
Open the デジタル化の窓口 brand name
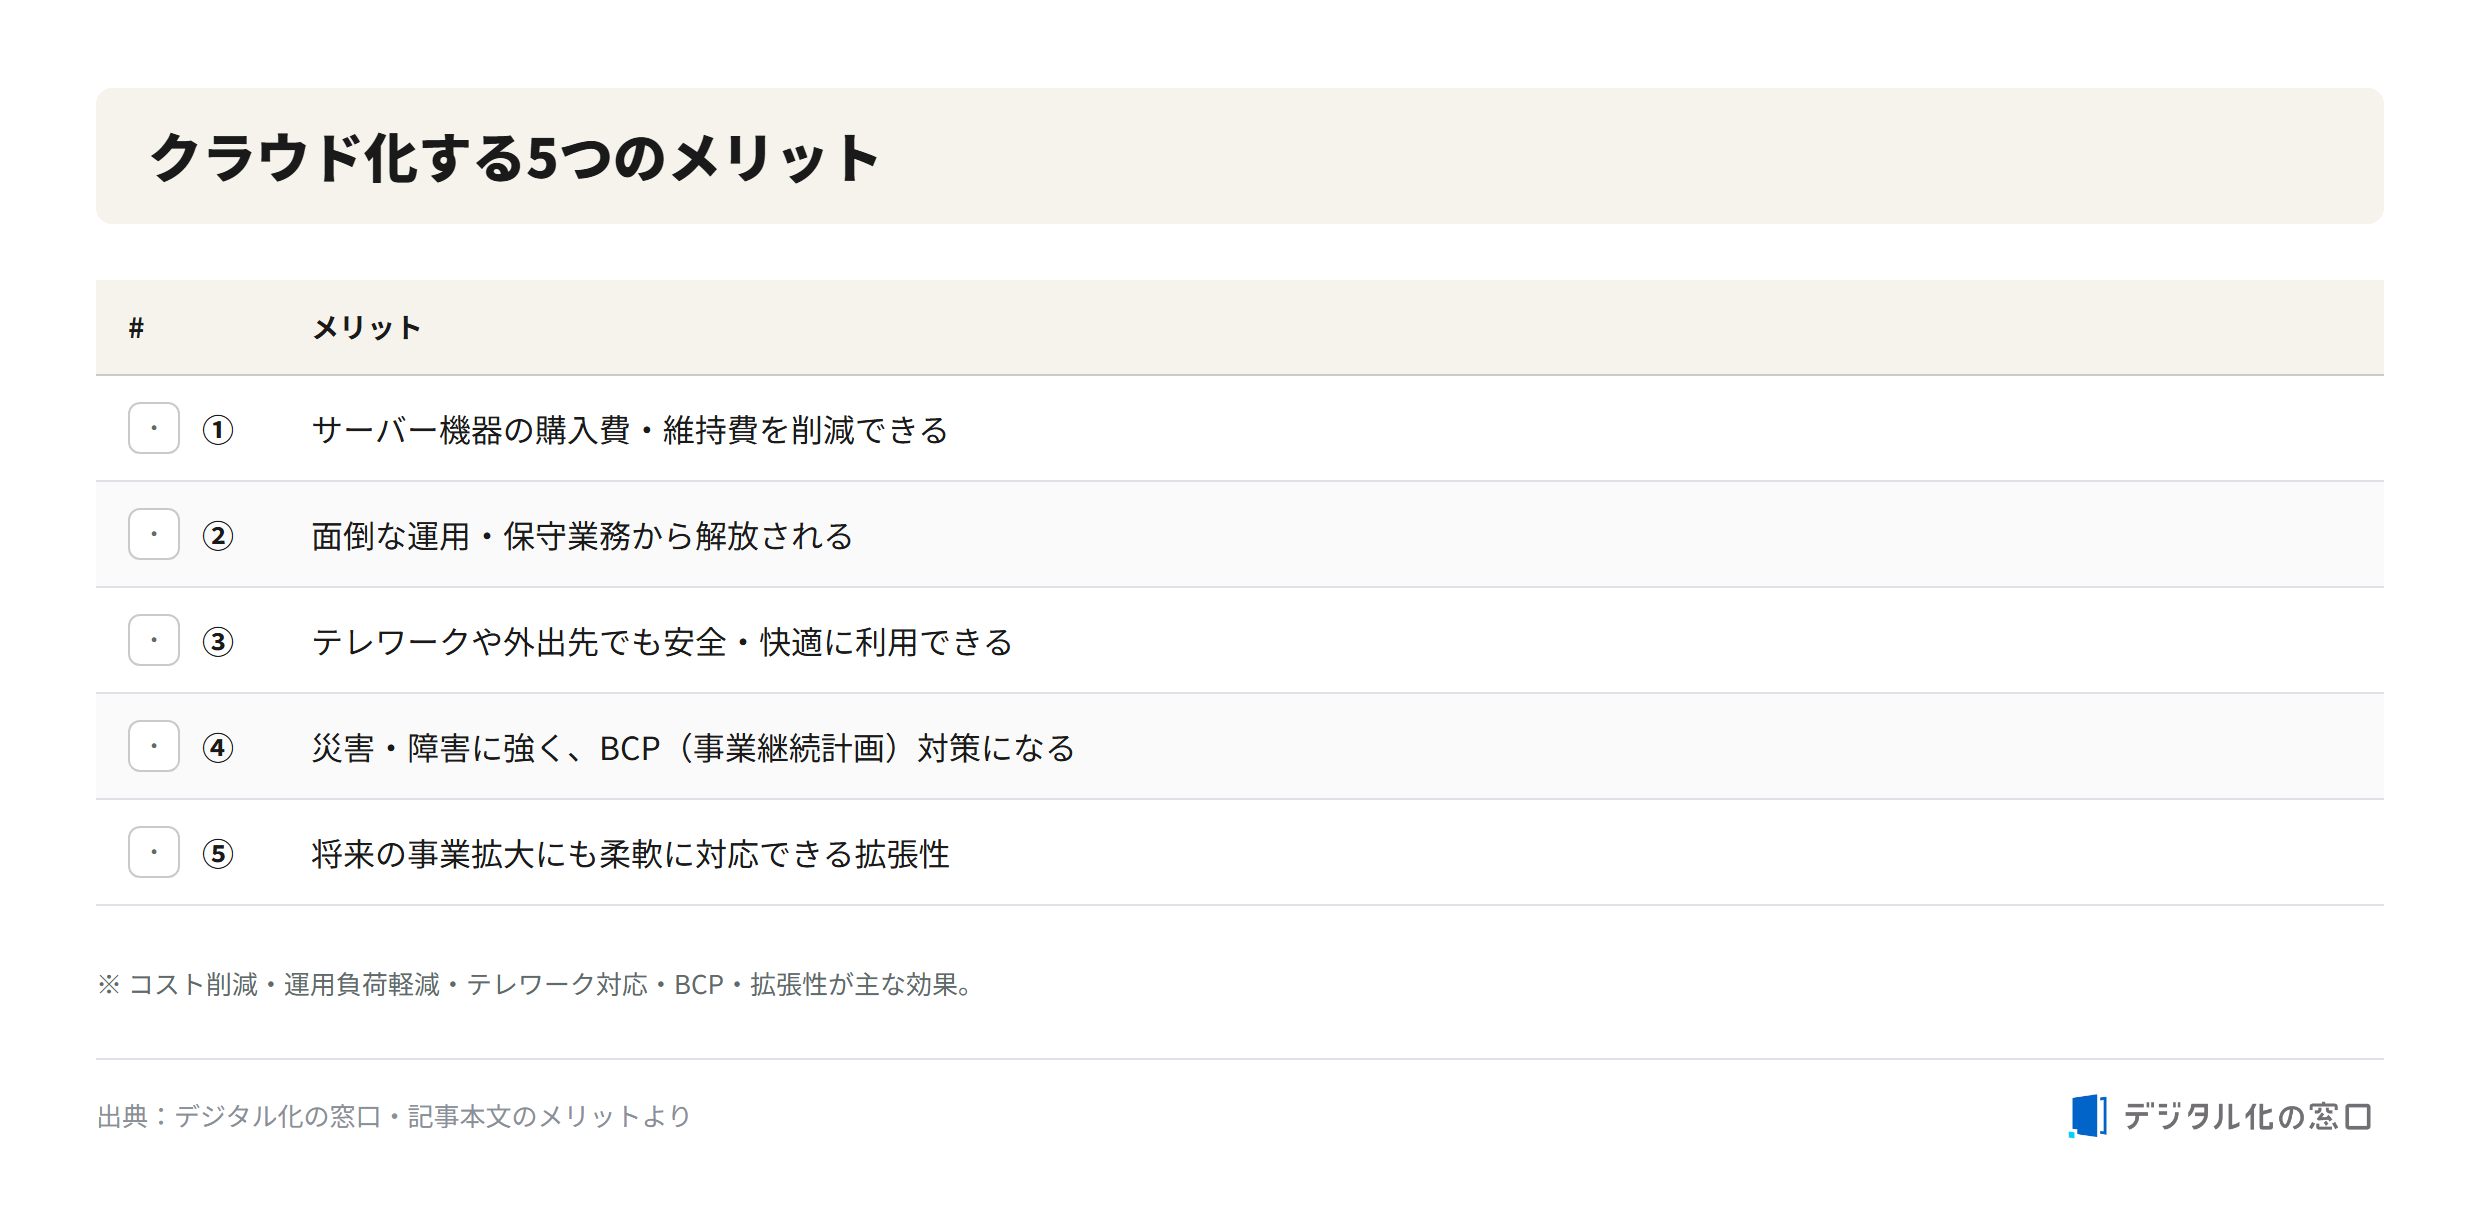(x=2247, y=1116)
